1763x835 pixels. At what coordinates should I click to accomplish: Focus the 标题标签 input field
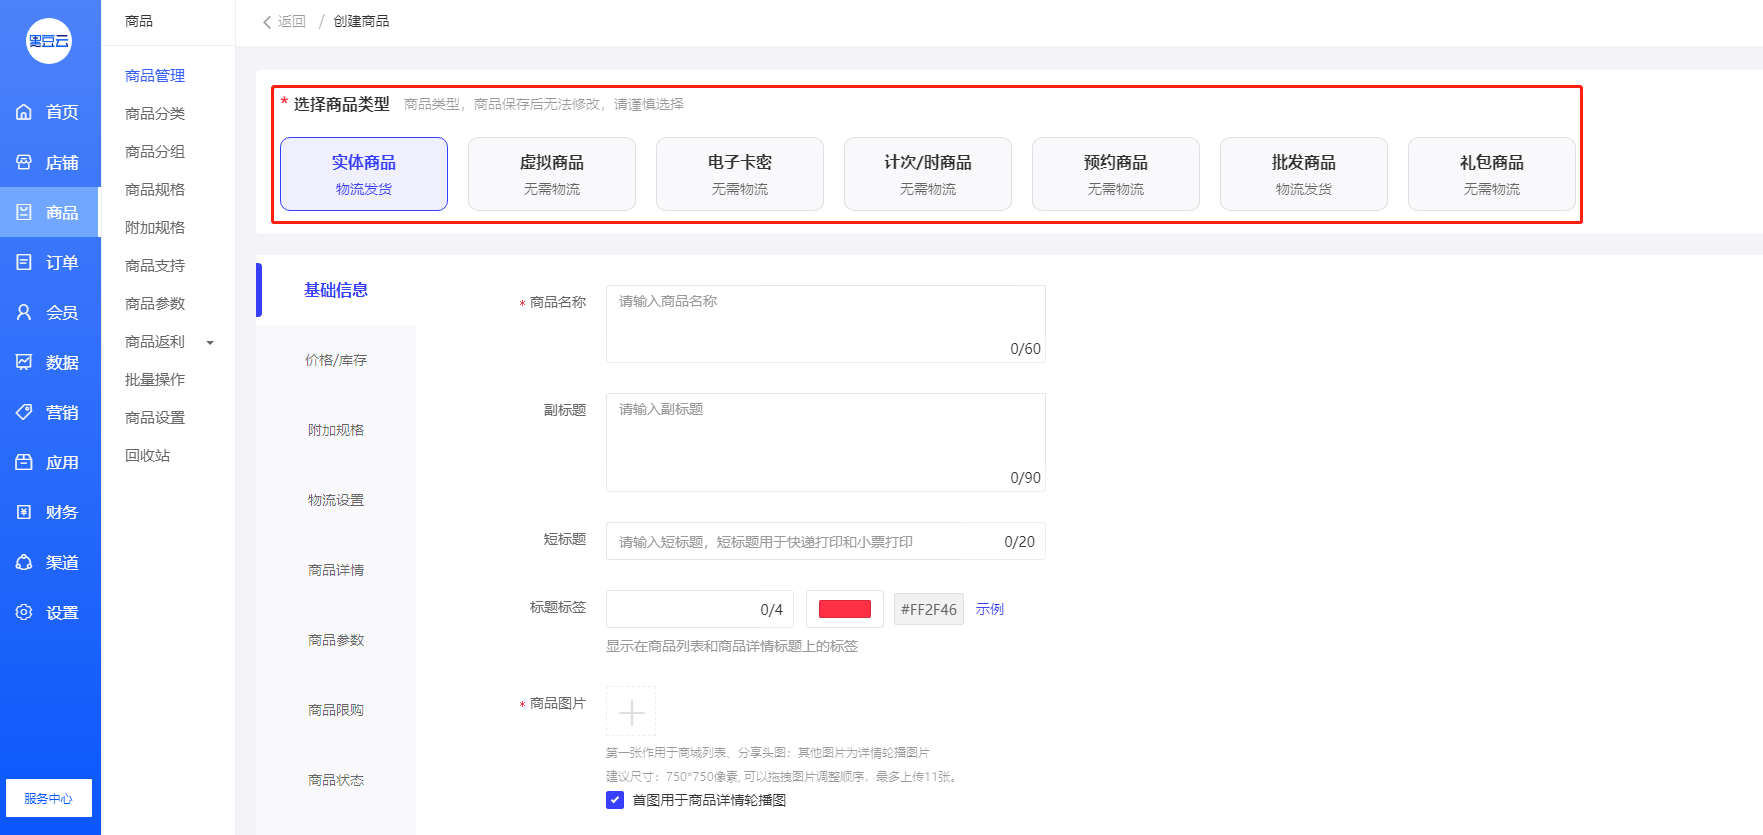click(x=700, y=609)
